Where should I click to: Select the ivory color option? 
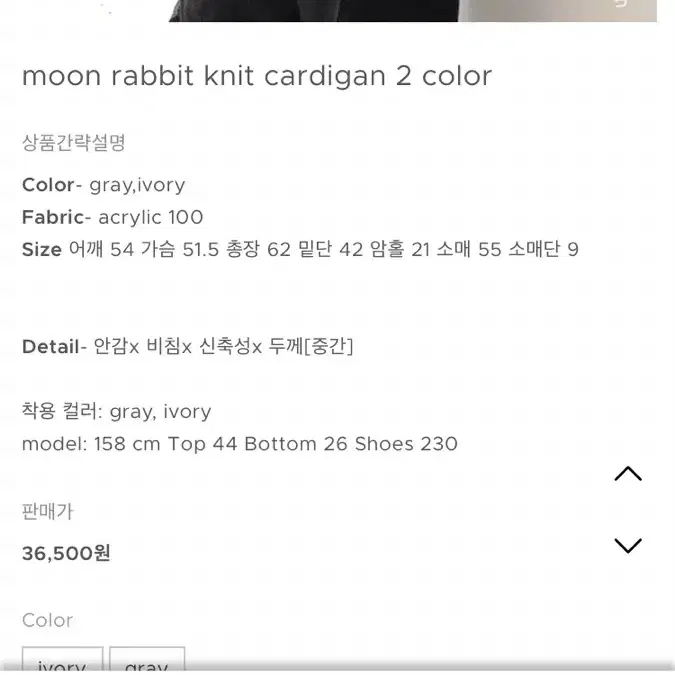point(62,660)
